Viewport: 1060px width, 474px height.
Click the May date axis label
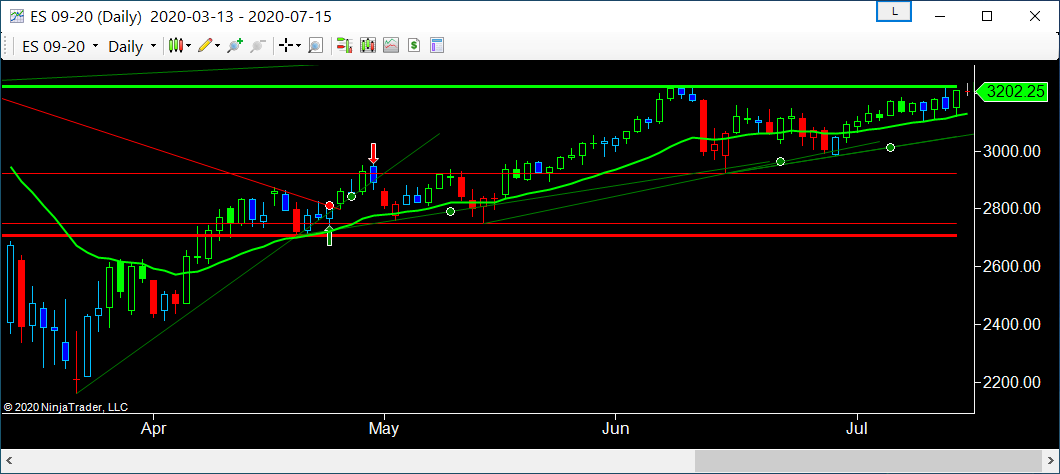385,429
